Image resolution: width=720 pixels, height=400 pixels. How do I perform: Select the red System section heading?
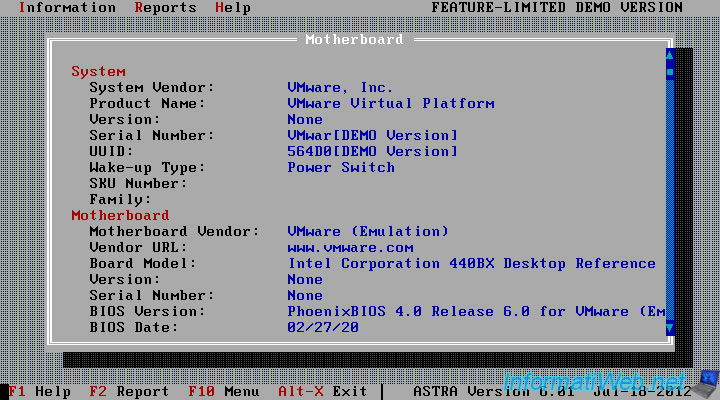[98, 72]
